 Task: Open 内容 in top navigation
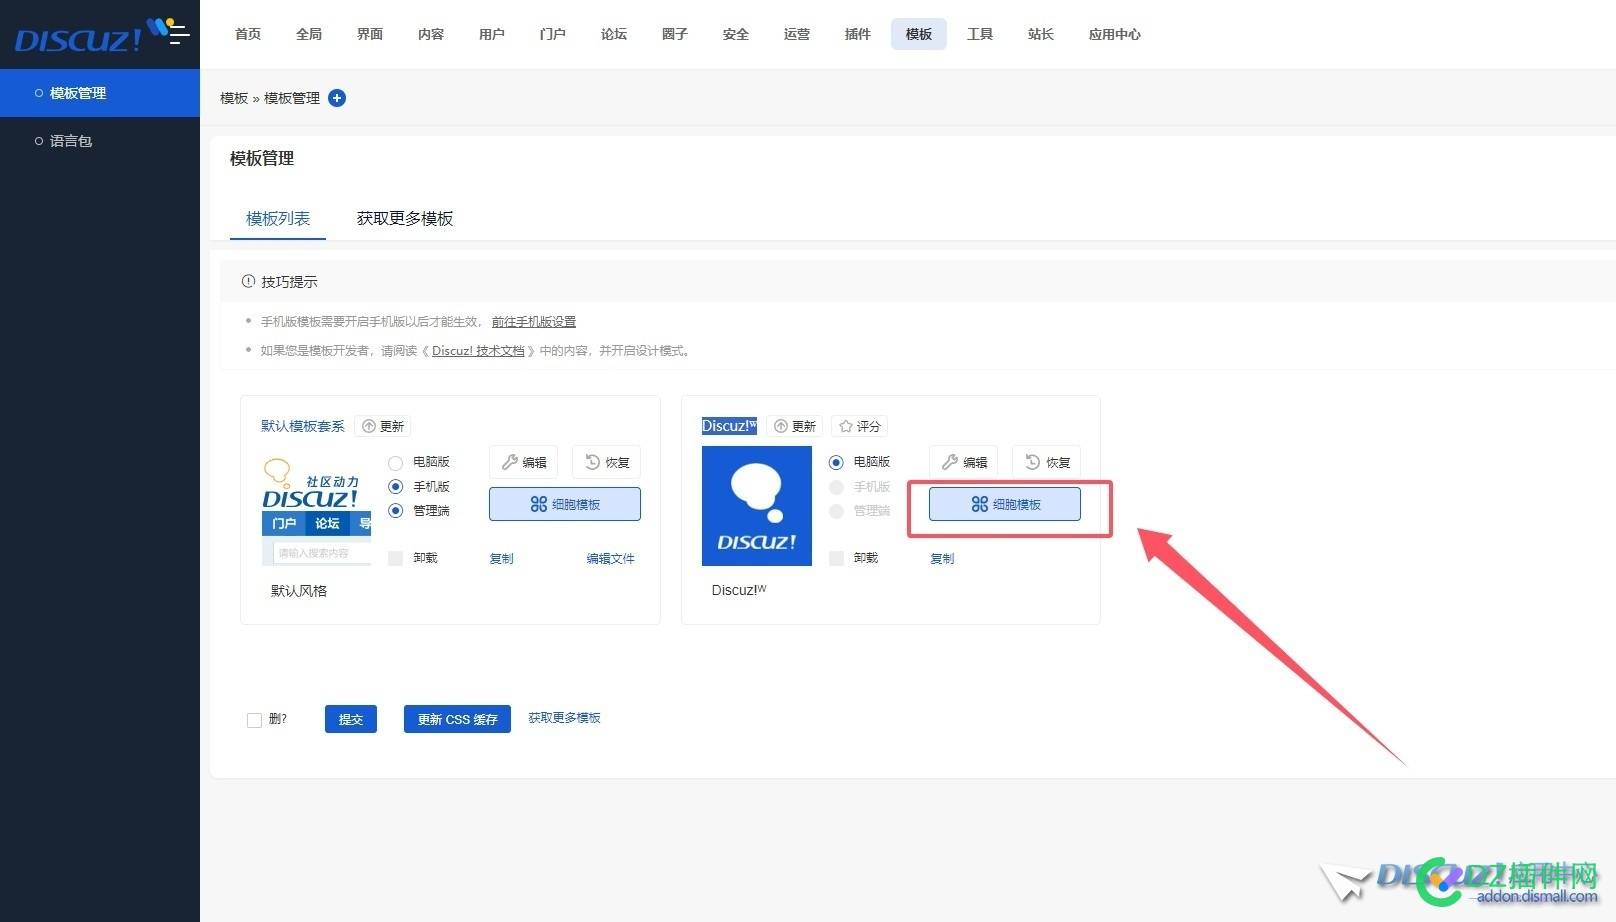click(431, 34)
